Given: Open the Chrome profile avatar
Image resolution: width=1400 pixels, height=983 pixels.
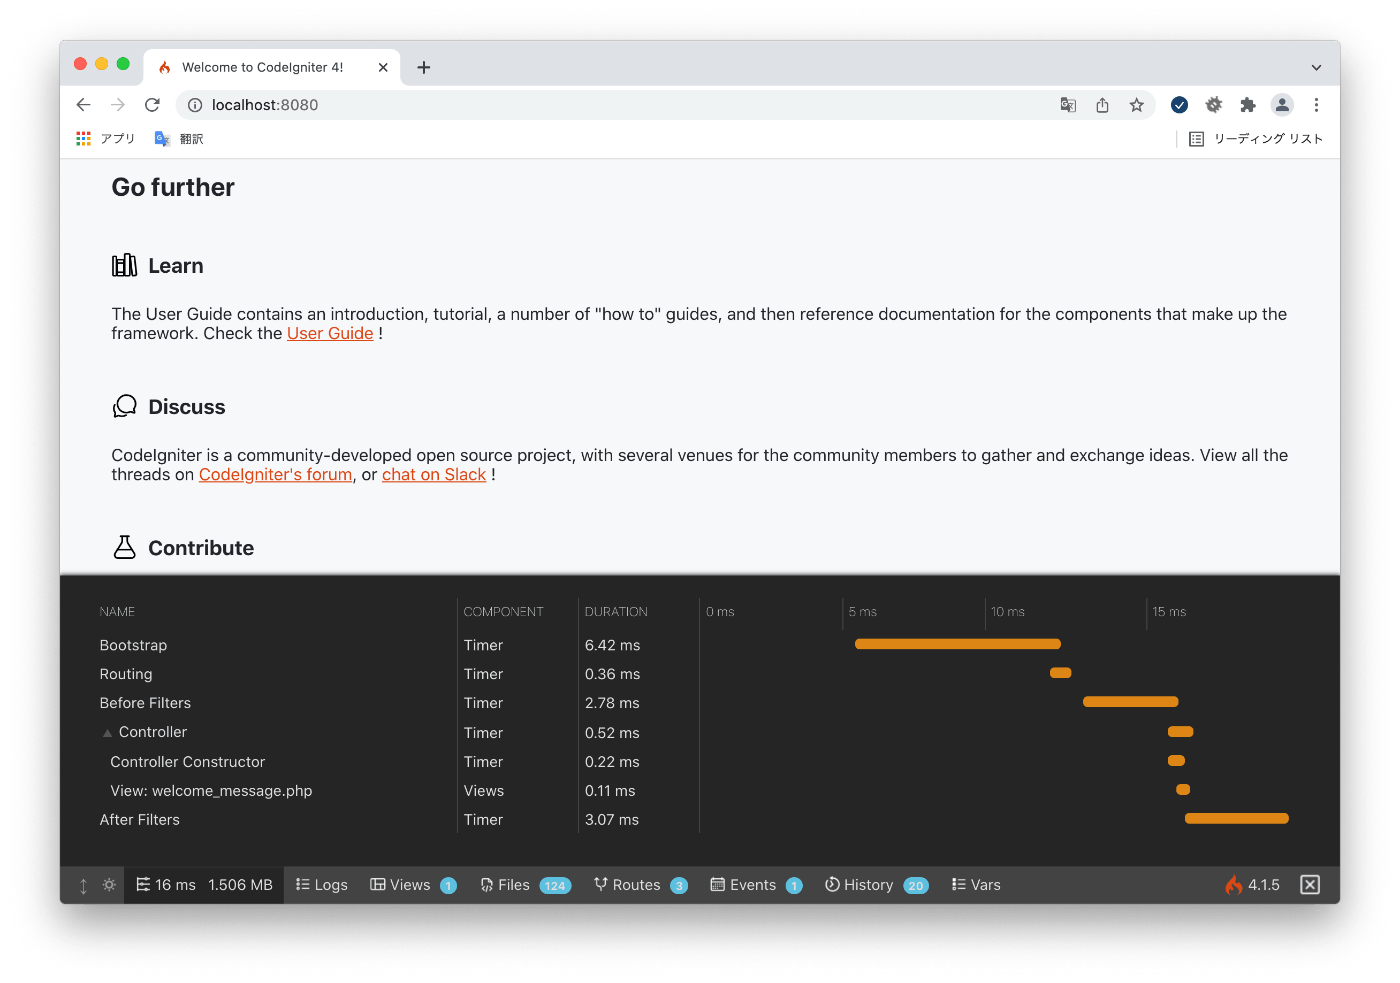Looking at the screenshot, I should point(1282,105).
